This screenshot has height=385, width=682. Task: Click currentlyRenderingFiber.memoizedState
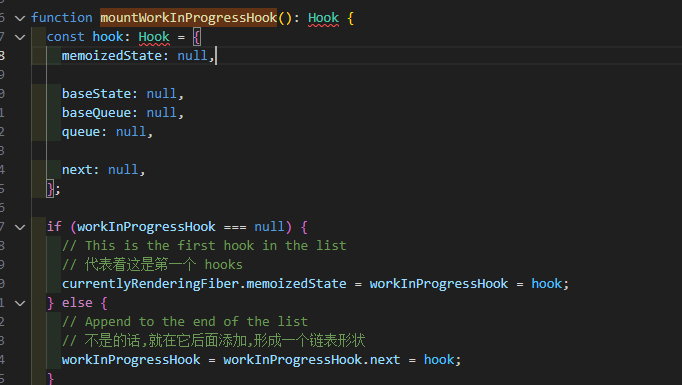tap(204, 284)
